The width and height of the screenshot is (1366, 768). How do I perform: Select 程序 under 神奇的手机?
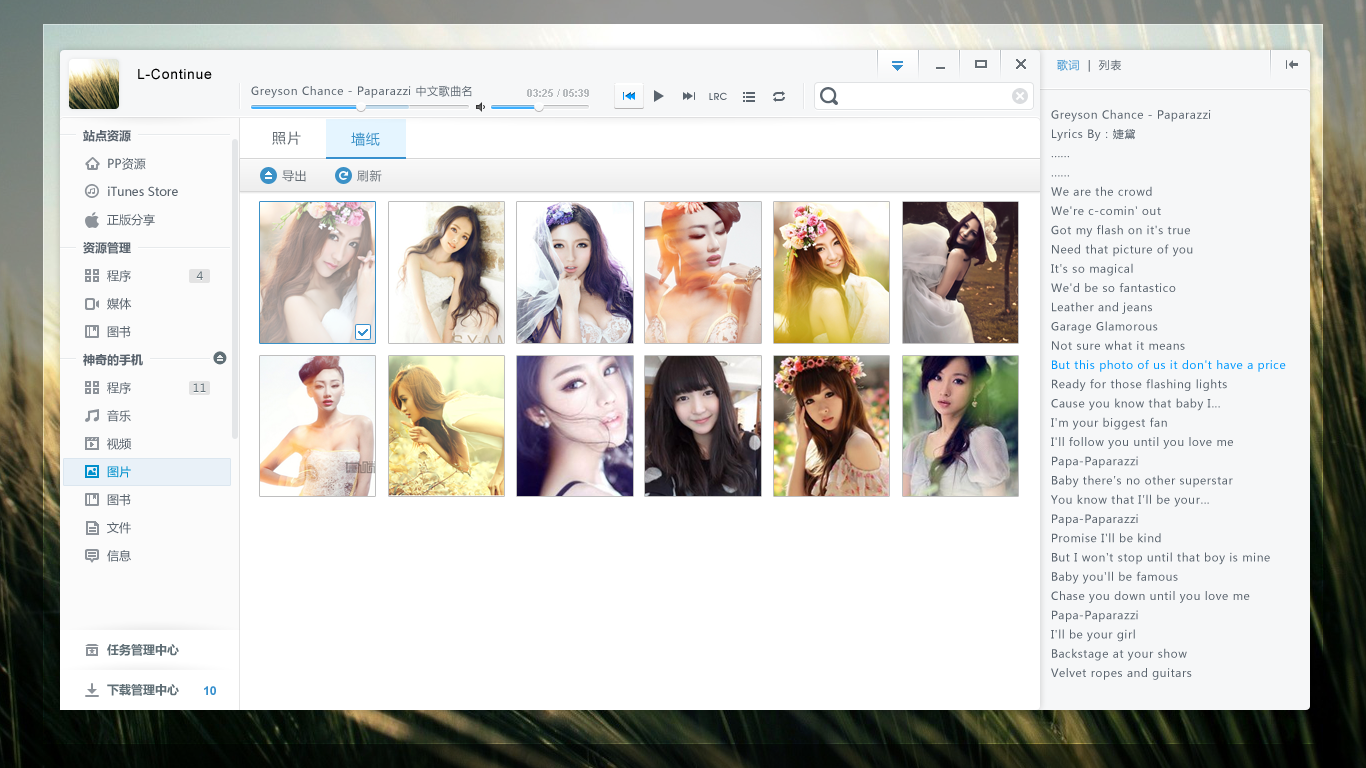point(146,388)
